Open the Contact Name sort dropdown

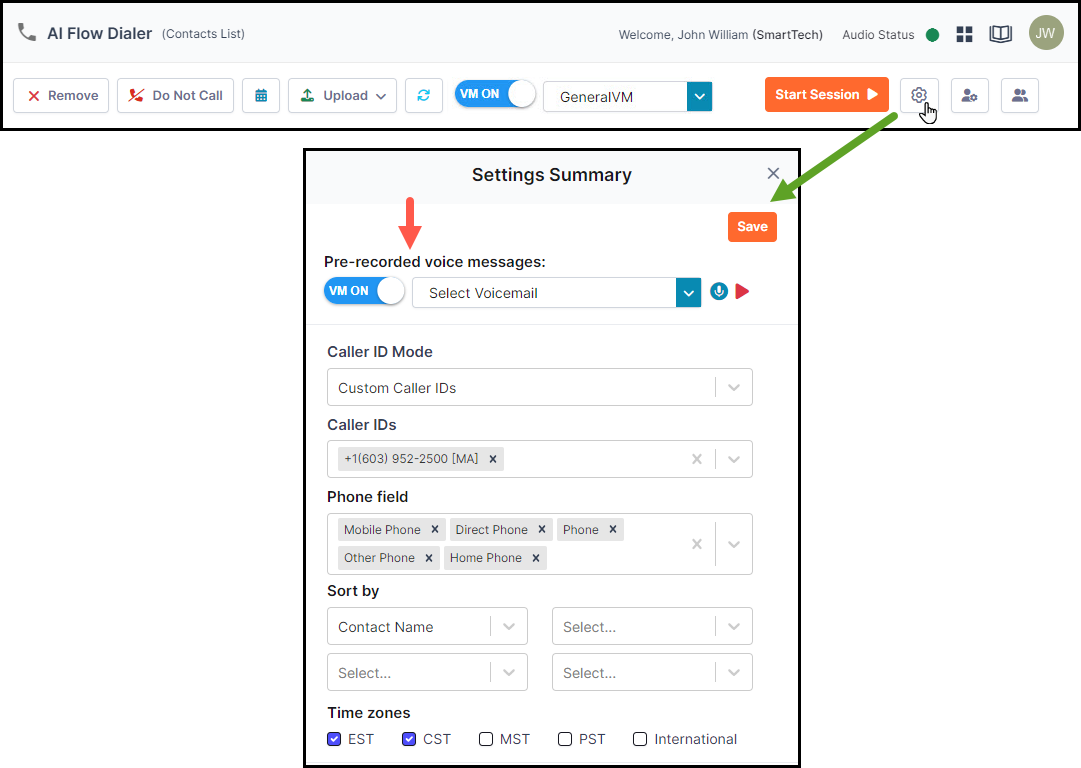(427, 626)
